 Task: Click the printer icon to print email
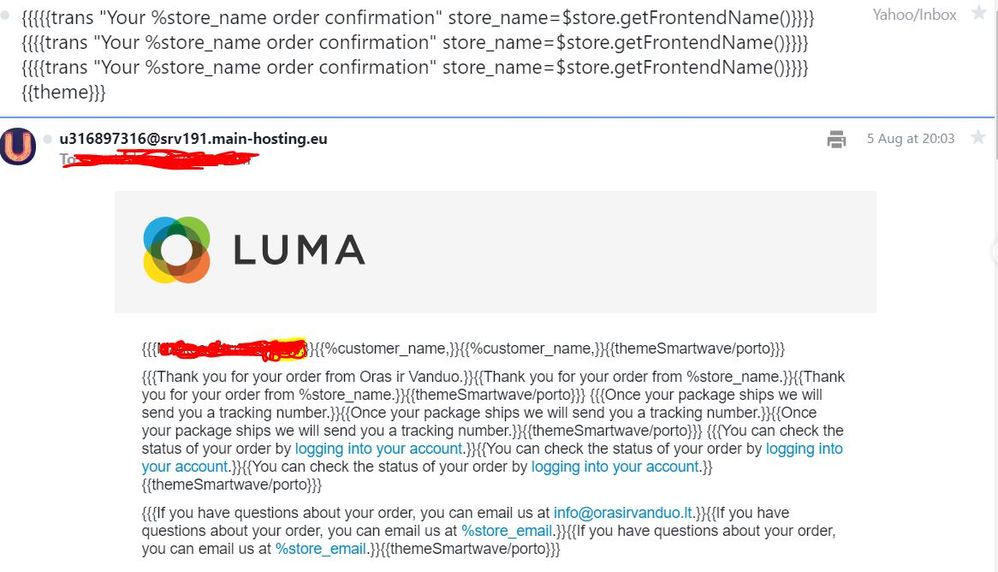coord(836,140)
